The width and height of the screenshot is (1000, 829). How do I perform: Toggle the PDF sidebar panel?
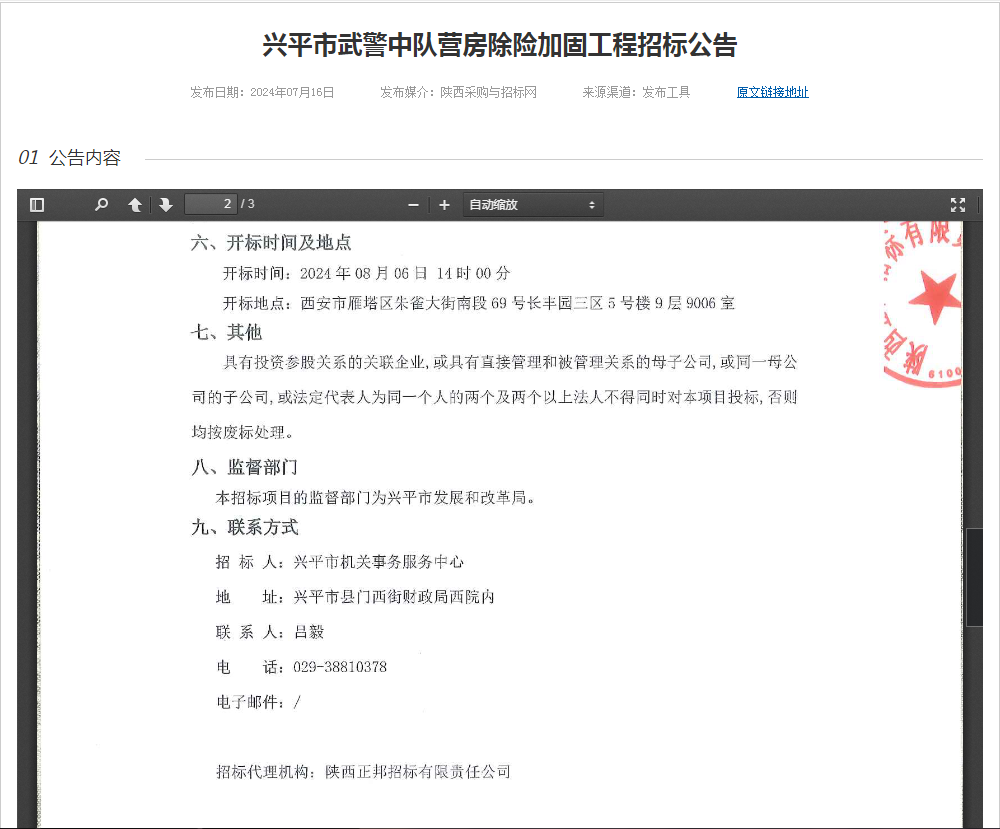(x=37, y=205)
